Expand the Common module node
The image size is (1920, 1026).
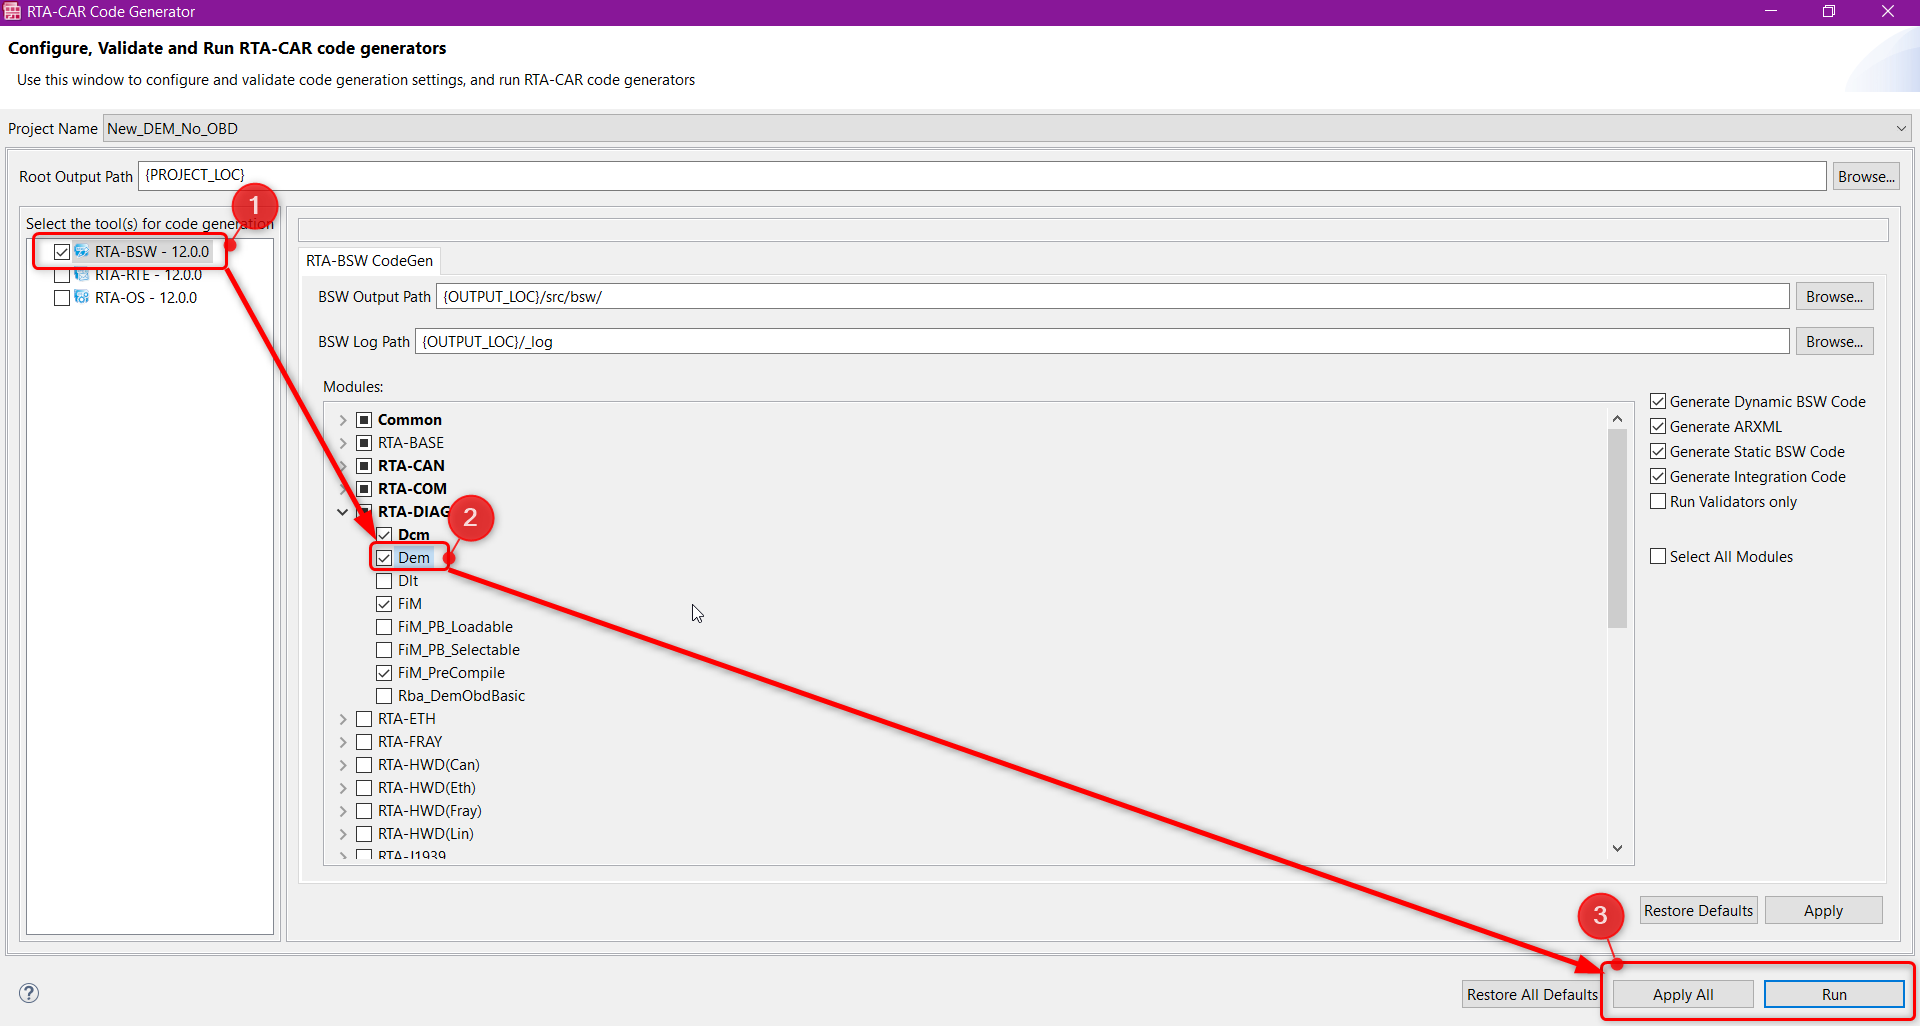click(343, 420)
